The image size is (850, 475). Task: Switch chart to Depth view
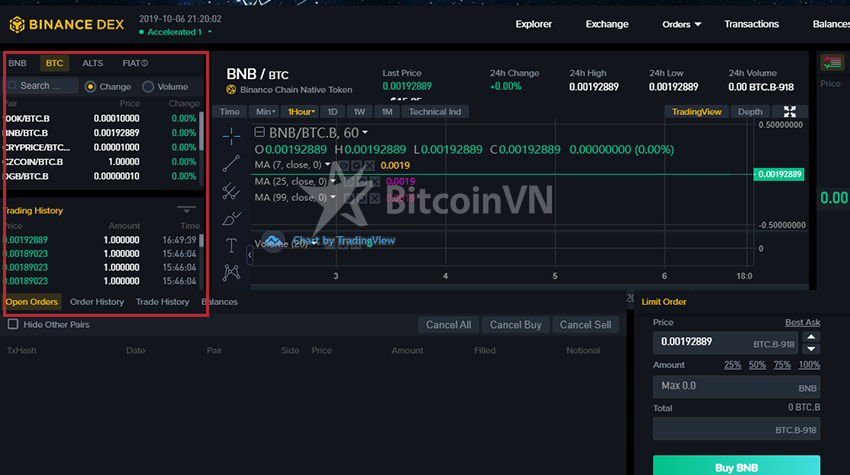(x=750, y=112)
